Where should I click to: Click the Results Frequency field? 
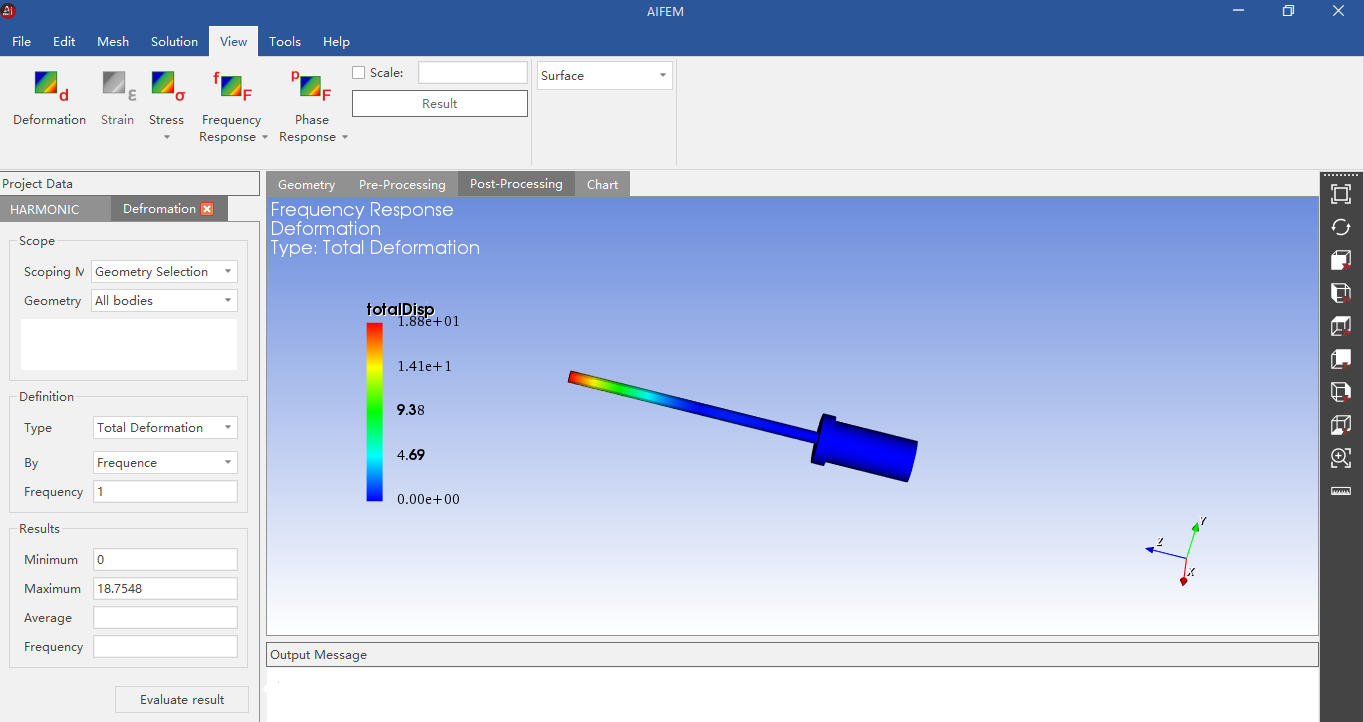165,647
